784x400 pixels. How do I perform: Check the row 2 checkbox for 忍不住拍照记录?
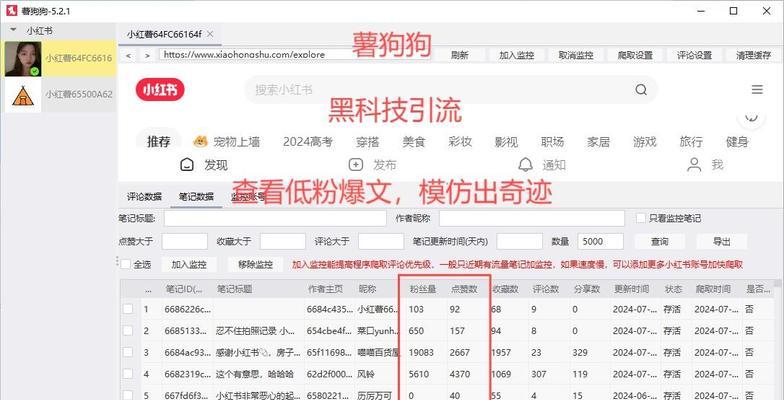pos(128,330)
